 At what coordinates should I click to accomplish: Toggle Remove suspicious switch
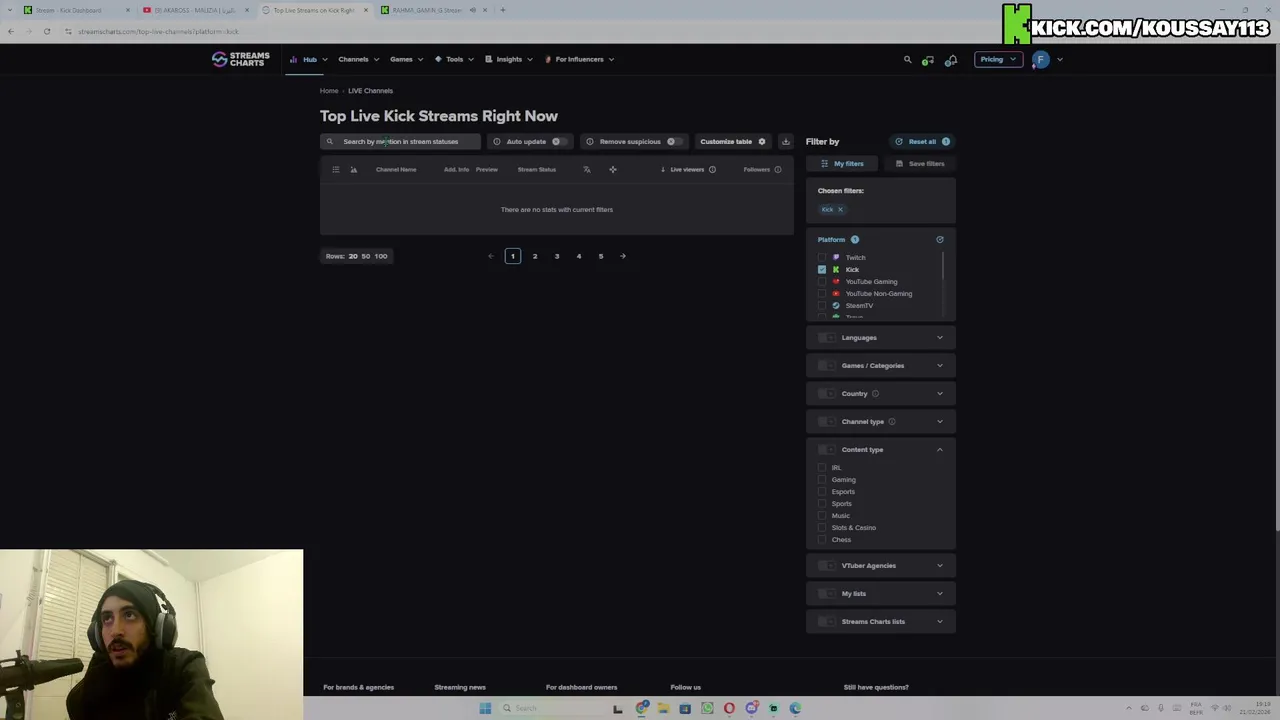tap(675, 141)
